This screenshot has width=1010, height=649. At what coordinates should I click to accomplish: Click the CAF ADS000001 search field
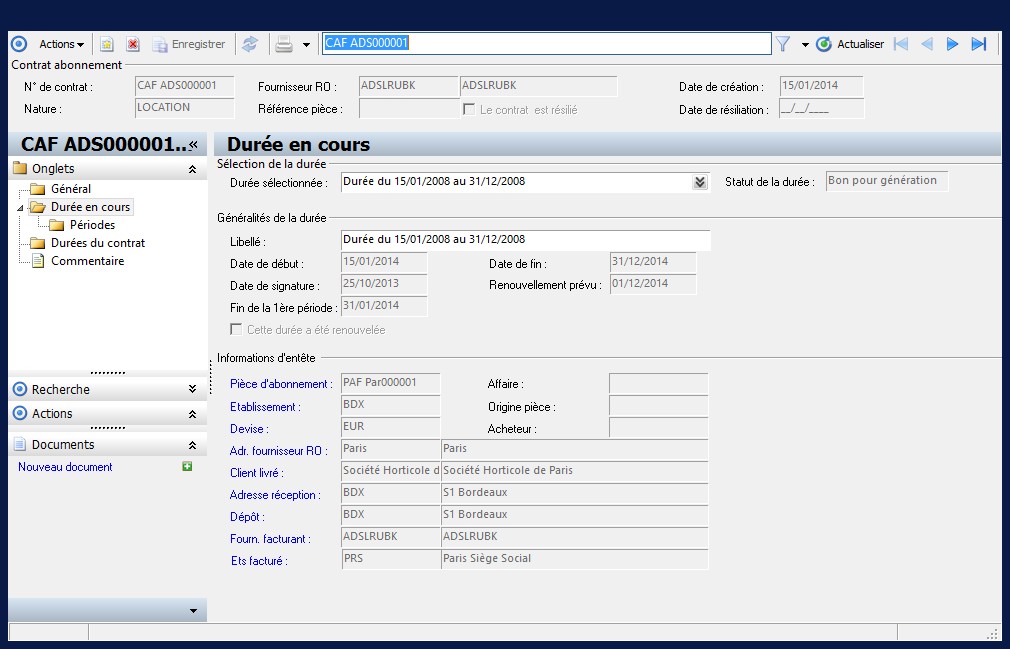[x=546, y=43]
